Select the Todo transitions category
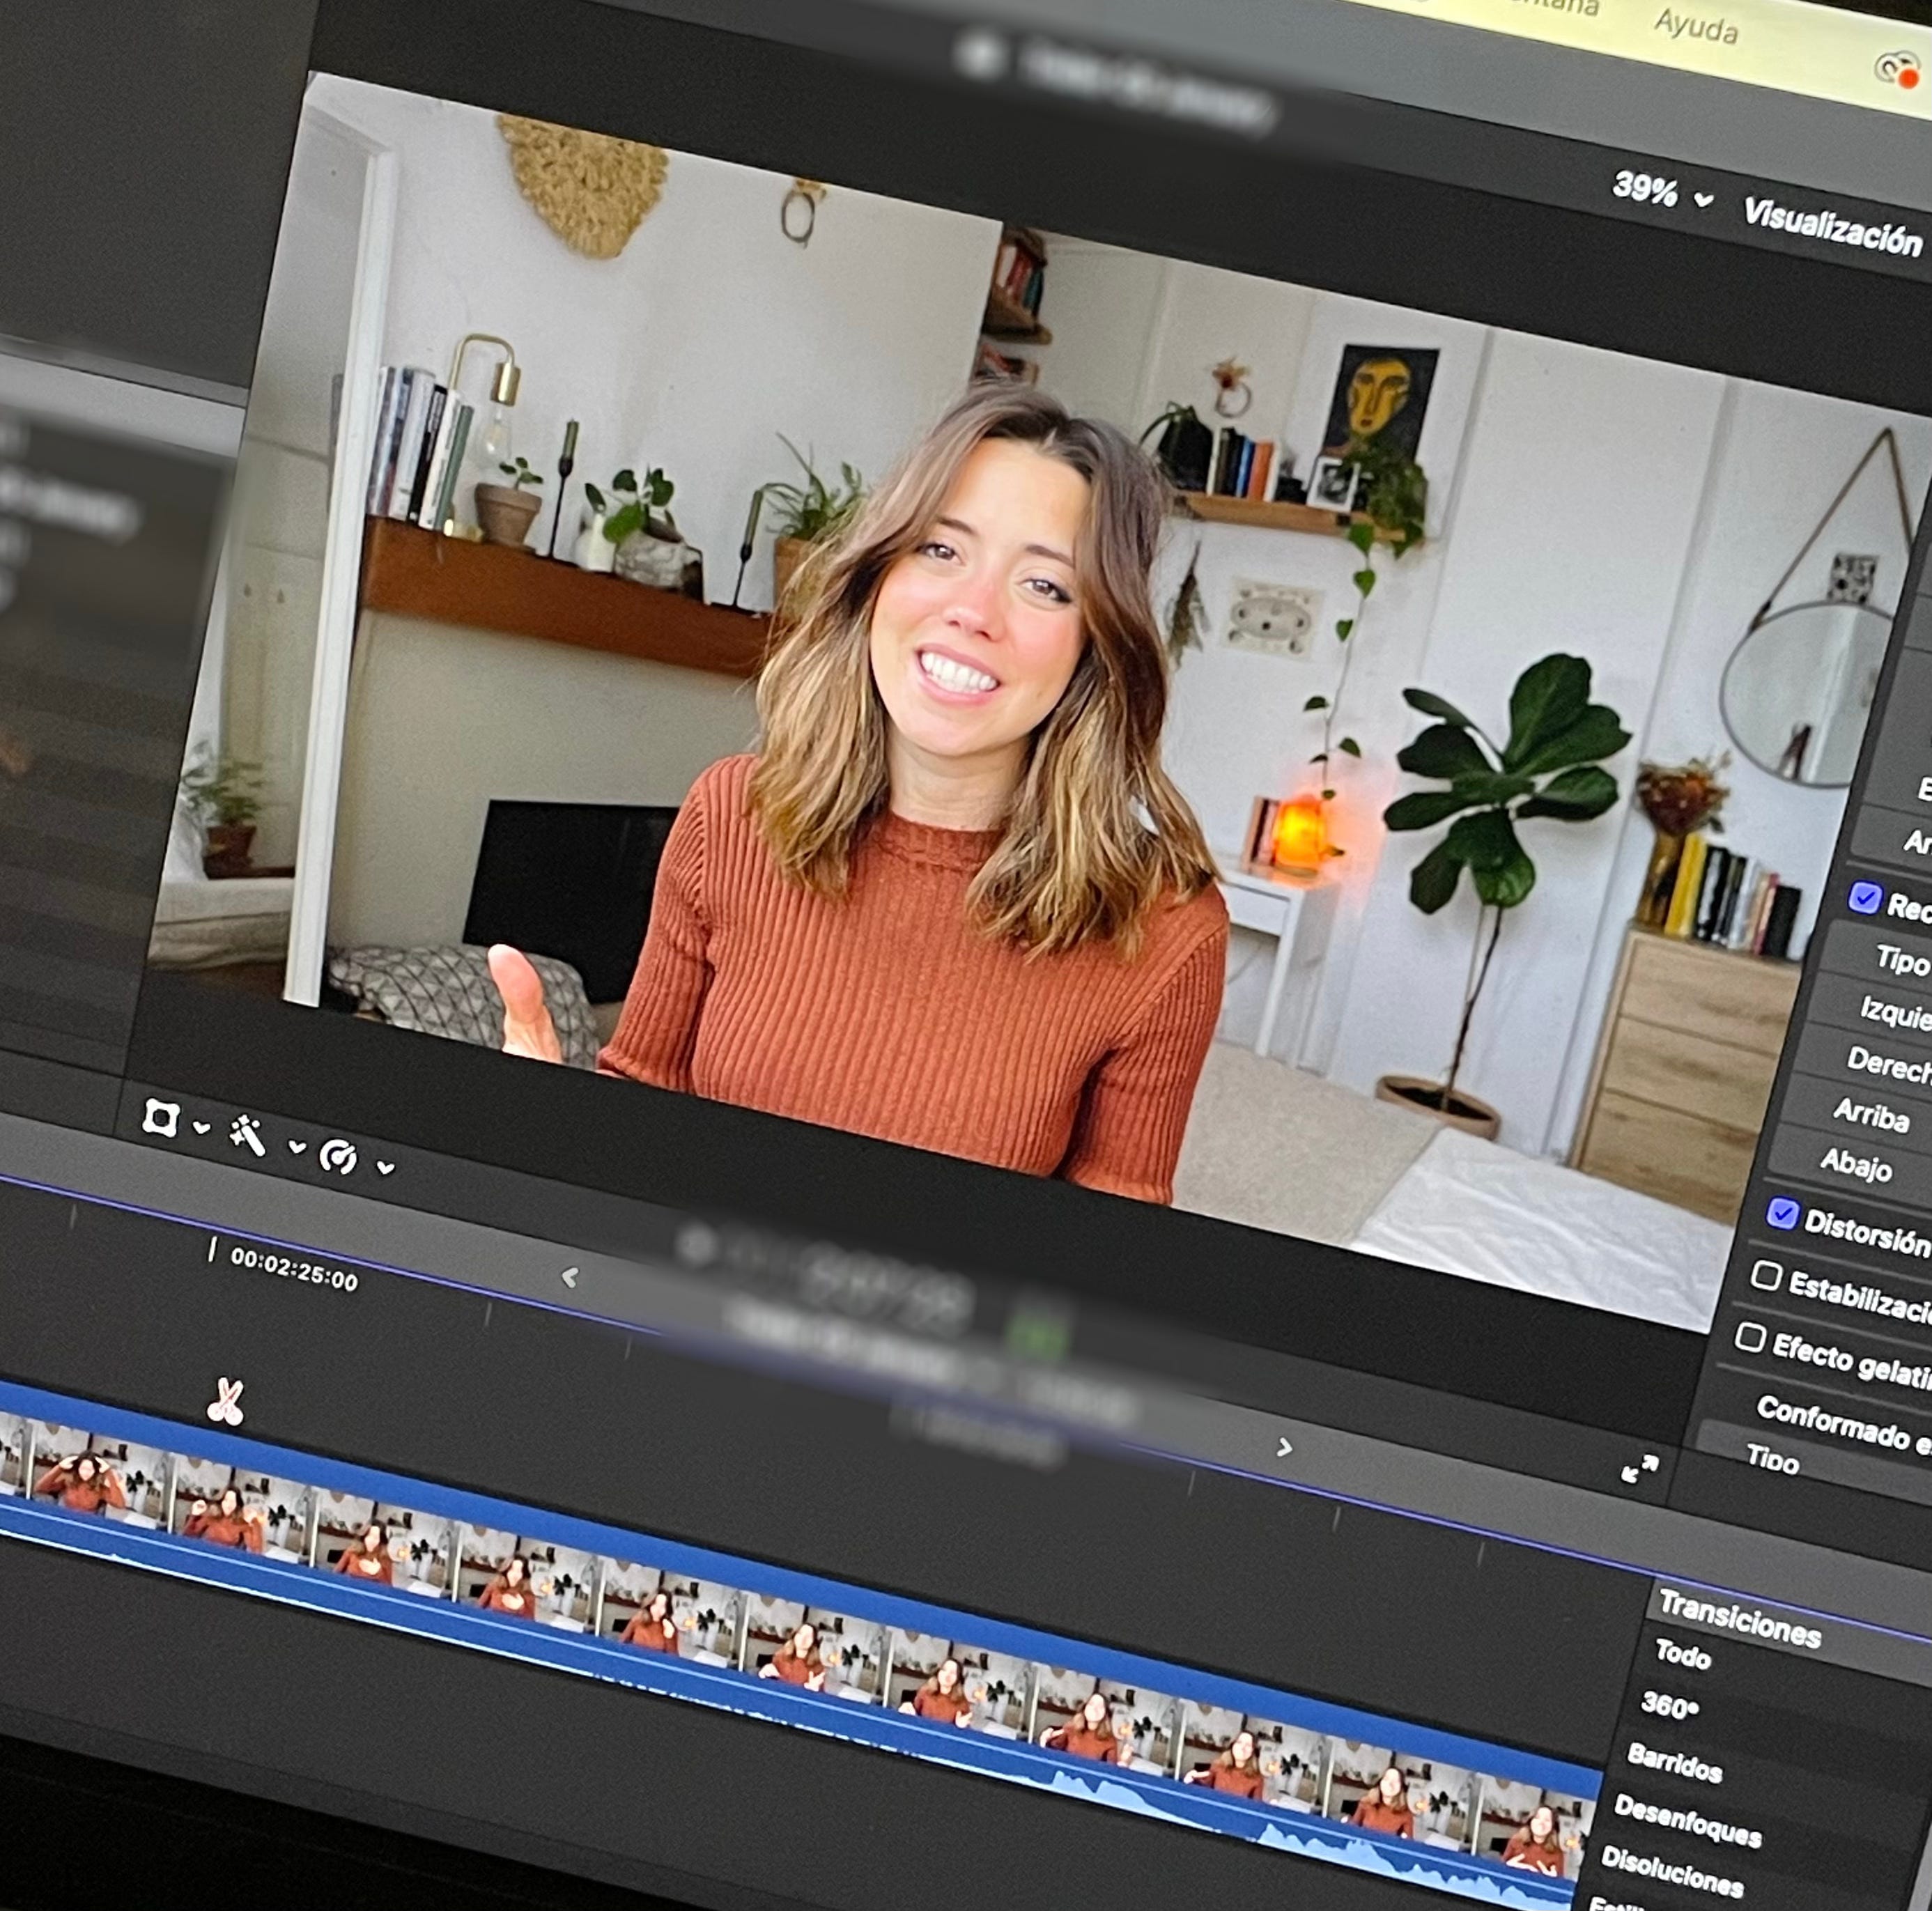Image resolution: width=1932 pixels, height=1911 pixels. click(x=1683, y=1655)
